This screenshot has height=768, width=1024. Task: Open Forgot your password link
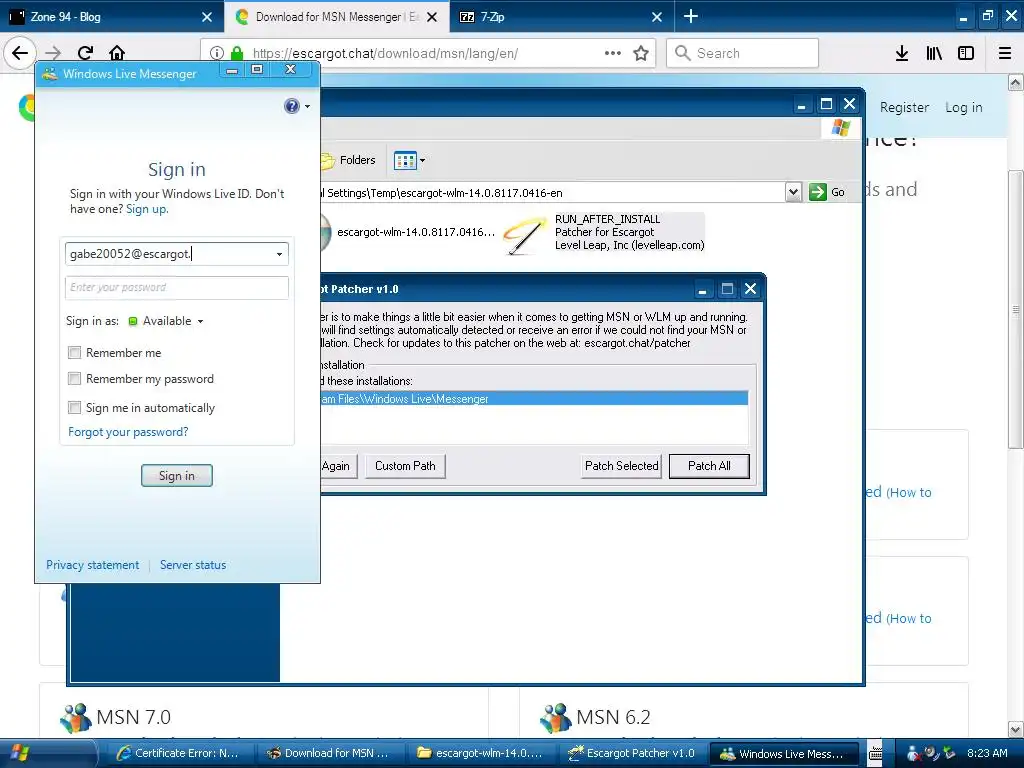(128, 432)
